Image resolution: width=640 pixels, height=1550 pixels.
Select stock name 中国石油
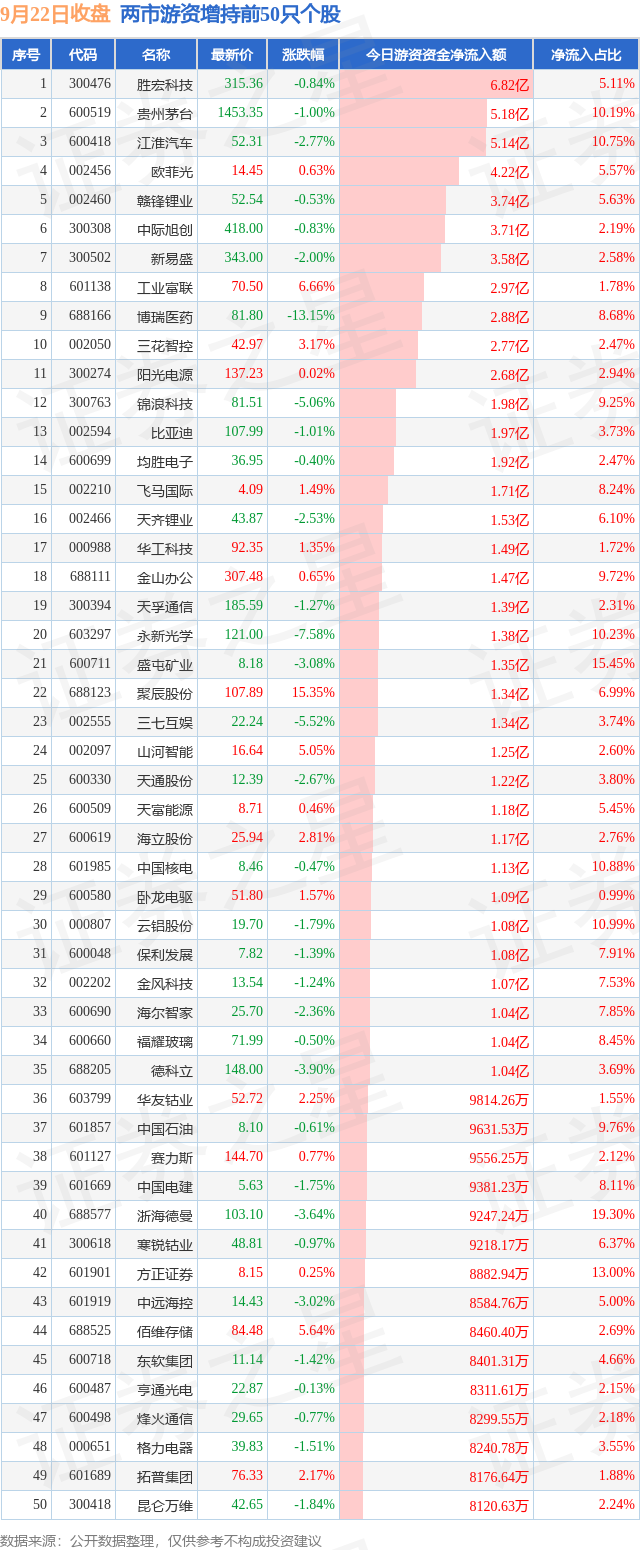point(164,1128)
